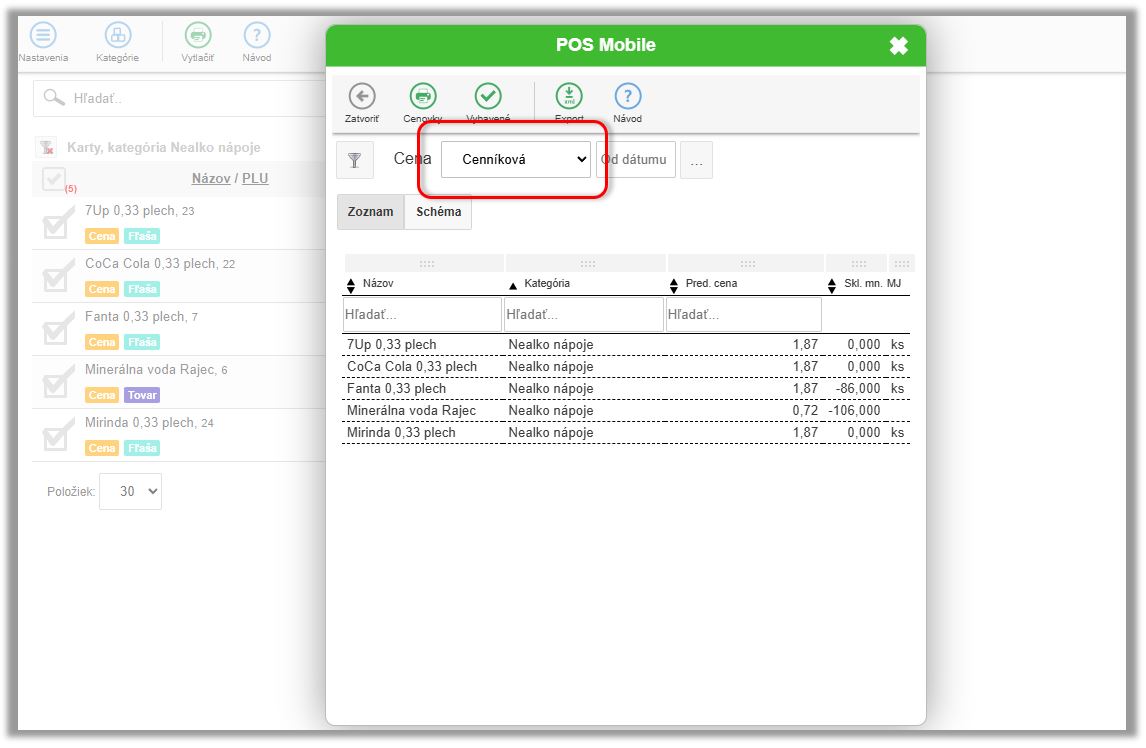Switch to the Schéma tab
Image resolution: width=1146 pixels, height=748 pixels.
pyautogui.click(x=438, y=212)
